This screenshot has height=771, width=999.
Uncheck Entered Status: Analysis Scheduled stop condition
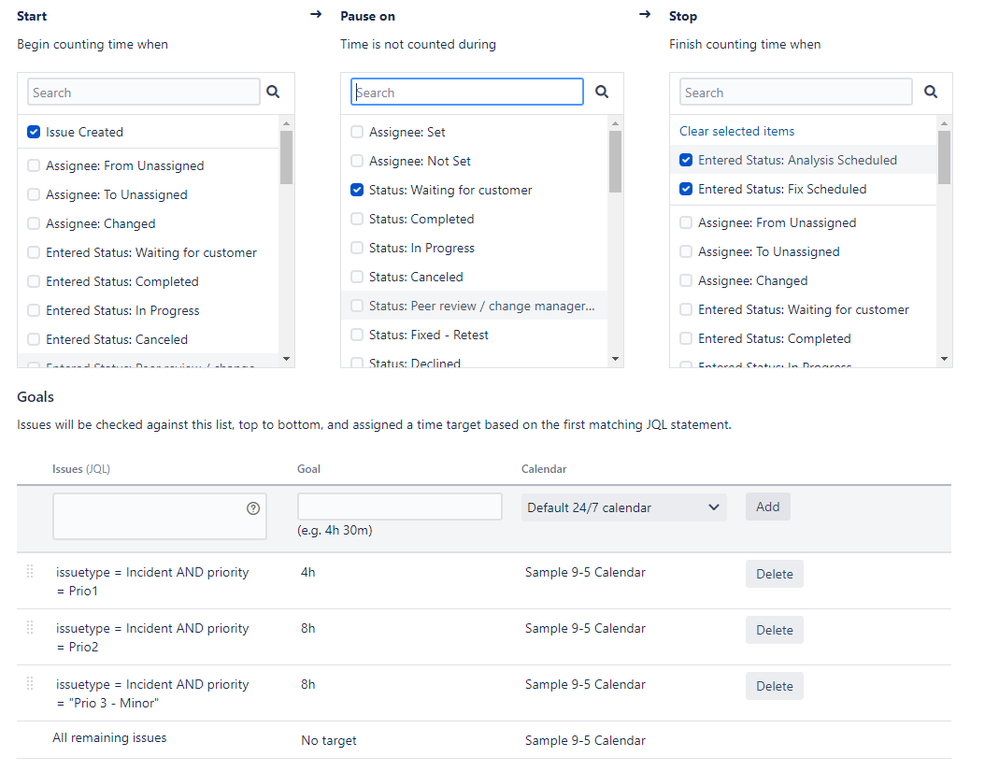(x=686, y=160)
